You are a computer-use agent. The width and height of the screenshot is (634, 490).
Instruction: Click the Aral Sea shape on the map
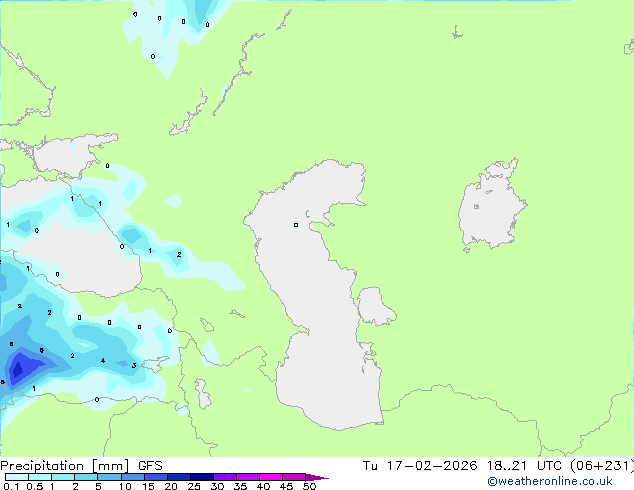tap(491, 206)
